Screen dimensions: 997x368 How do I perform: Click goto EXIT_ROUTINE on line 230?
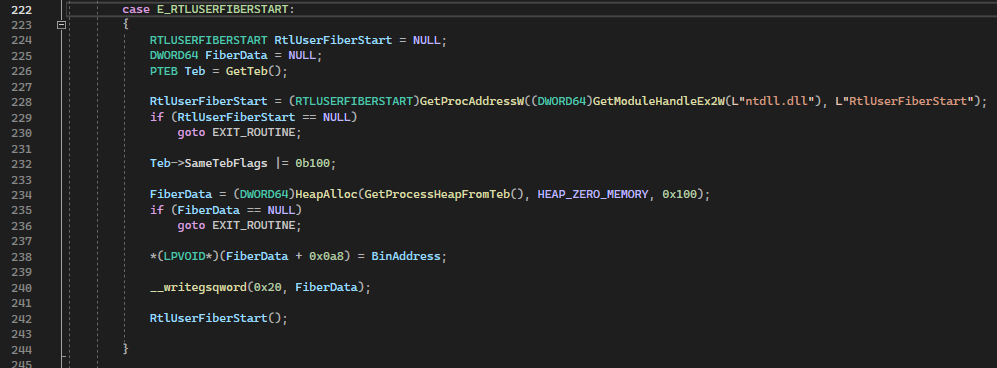236,133
